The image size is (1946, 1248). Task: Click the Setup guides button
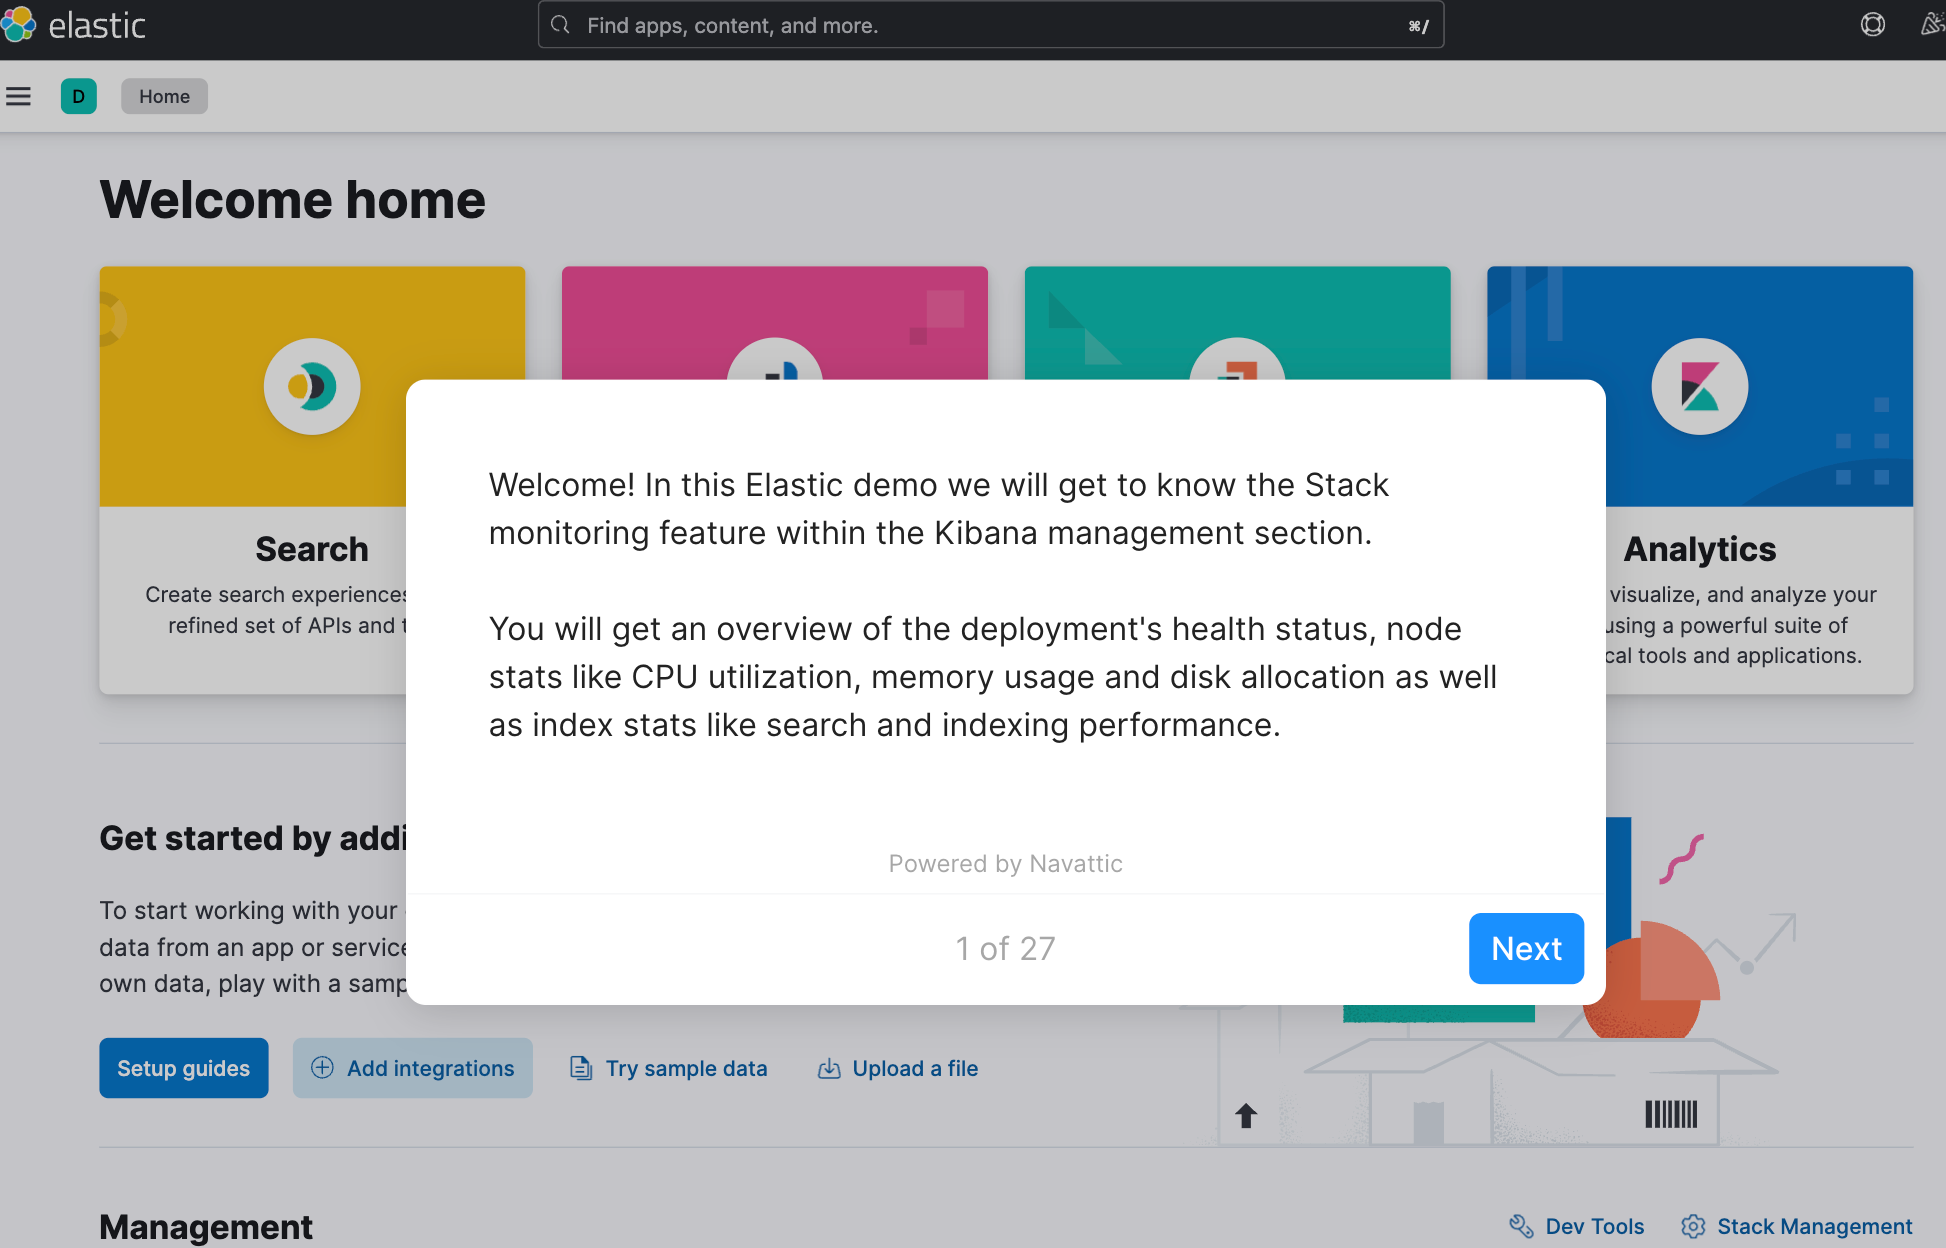(184, 1068)
